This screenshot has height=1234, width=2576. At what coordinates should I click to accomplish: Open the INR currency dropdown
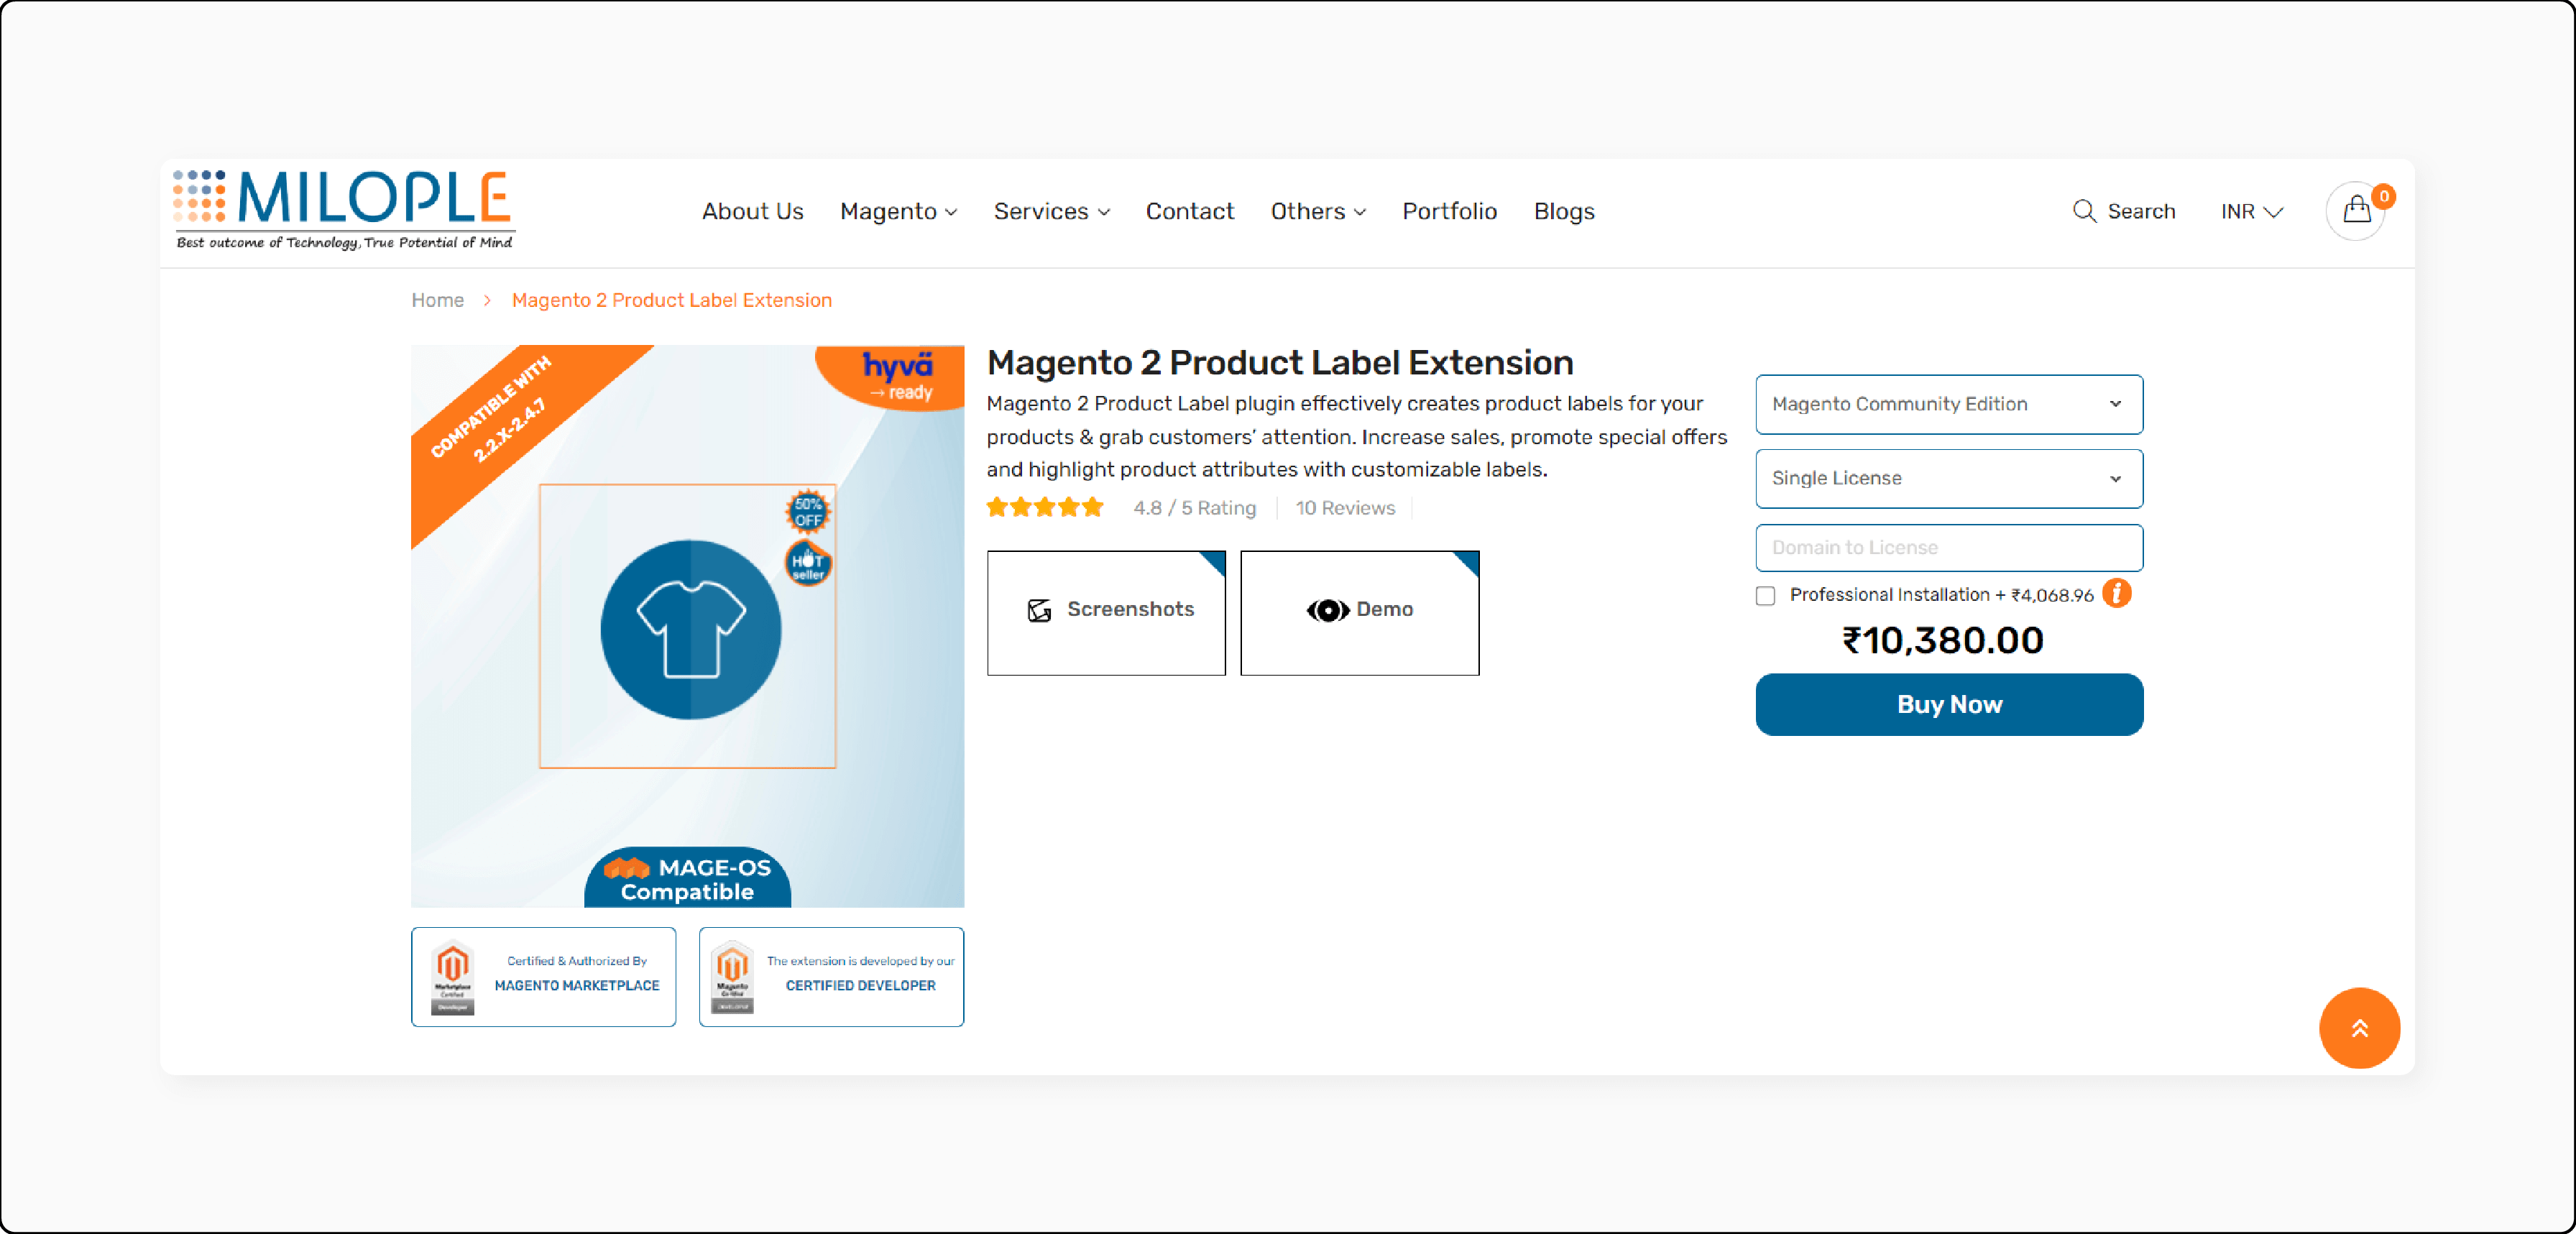(x=2252, y=211)
